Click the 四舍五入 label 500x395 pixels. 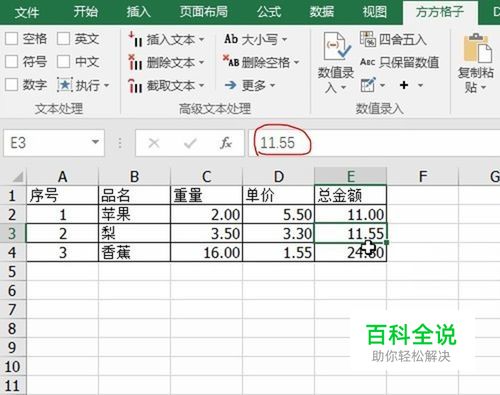point(403,40)
